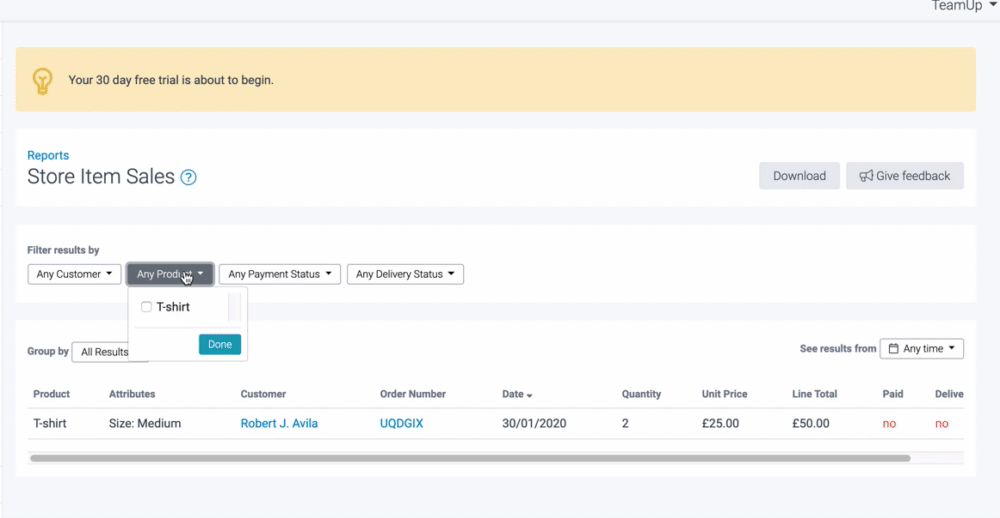Open the TeamUp account menu
The image size is (1000, 518).
pos(963,6)
